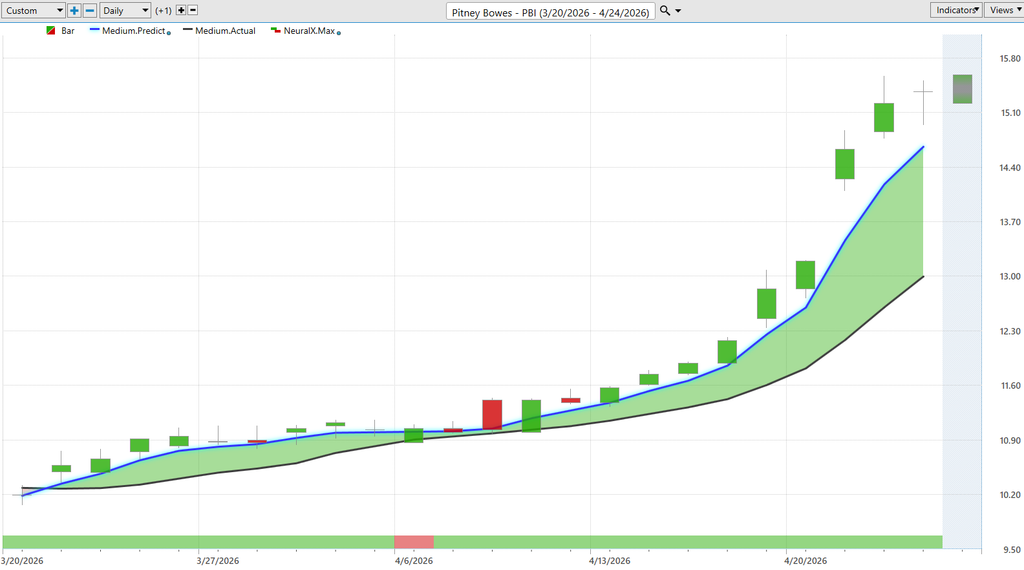Click the large red candlestick bar
The height and width of the screenshot is (570, 1024).
(x=491, y=414)
